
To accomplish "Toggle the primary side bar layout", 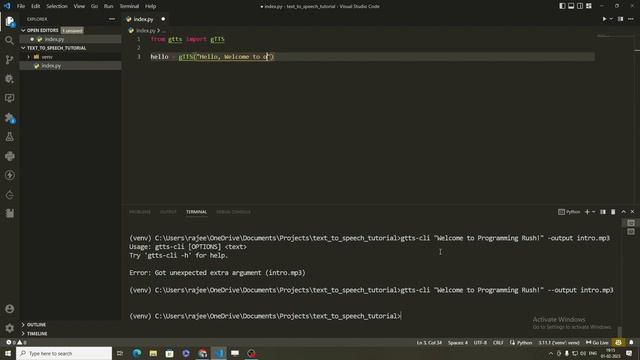I will coord(562,6).
